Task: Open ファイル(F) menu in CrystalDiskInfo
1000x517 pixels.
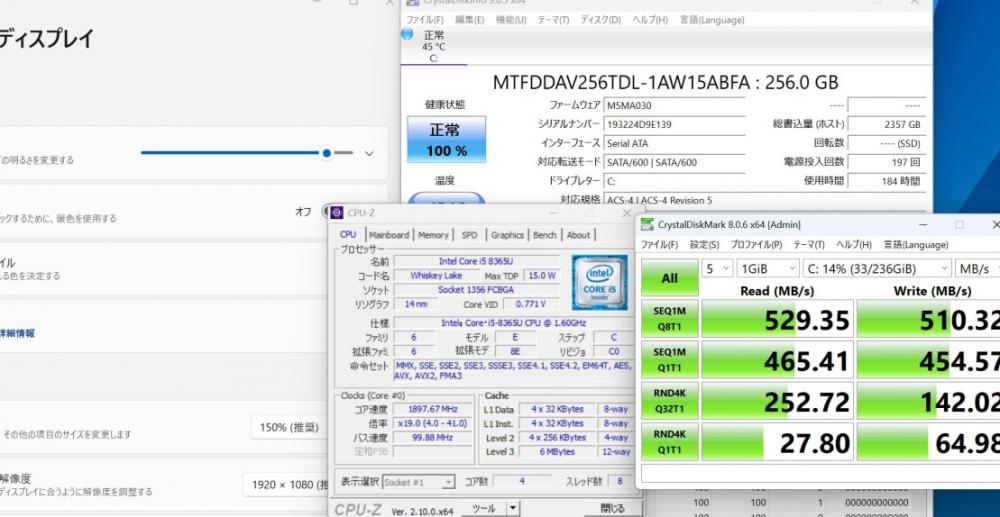Action: point(425,20)
